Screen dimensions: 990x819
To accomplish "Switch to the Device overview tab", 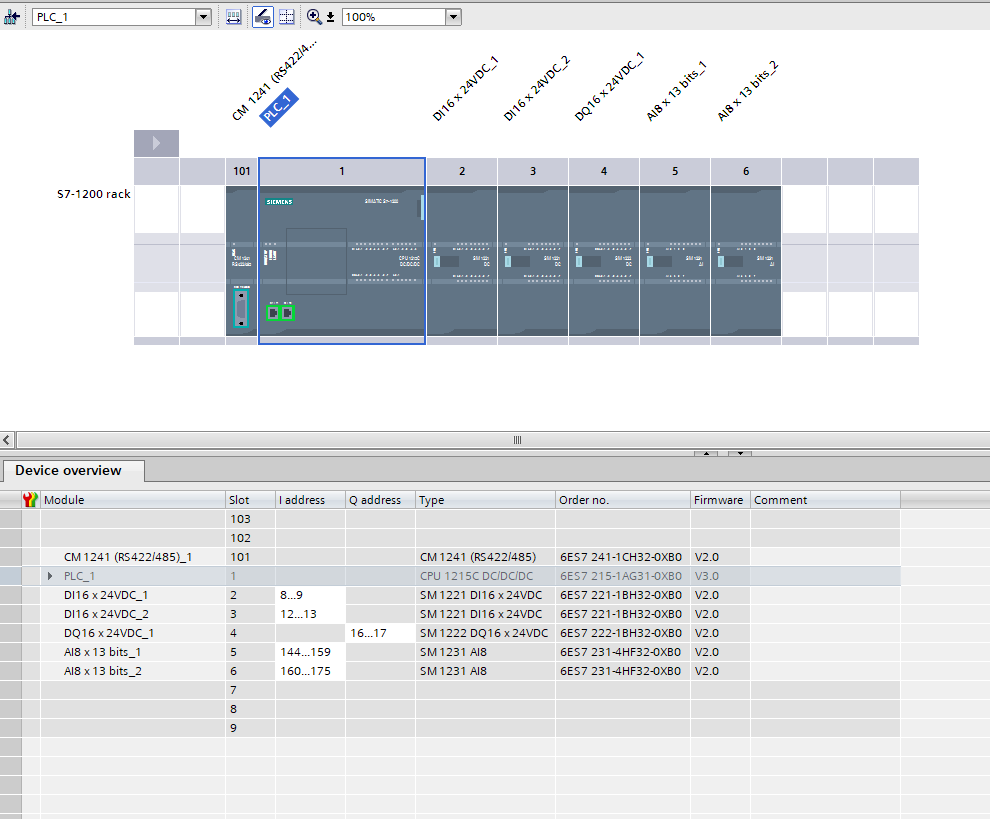I will tap(68, 471).
